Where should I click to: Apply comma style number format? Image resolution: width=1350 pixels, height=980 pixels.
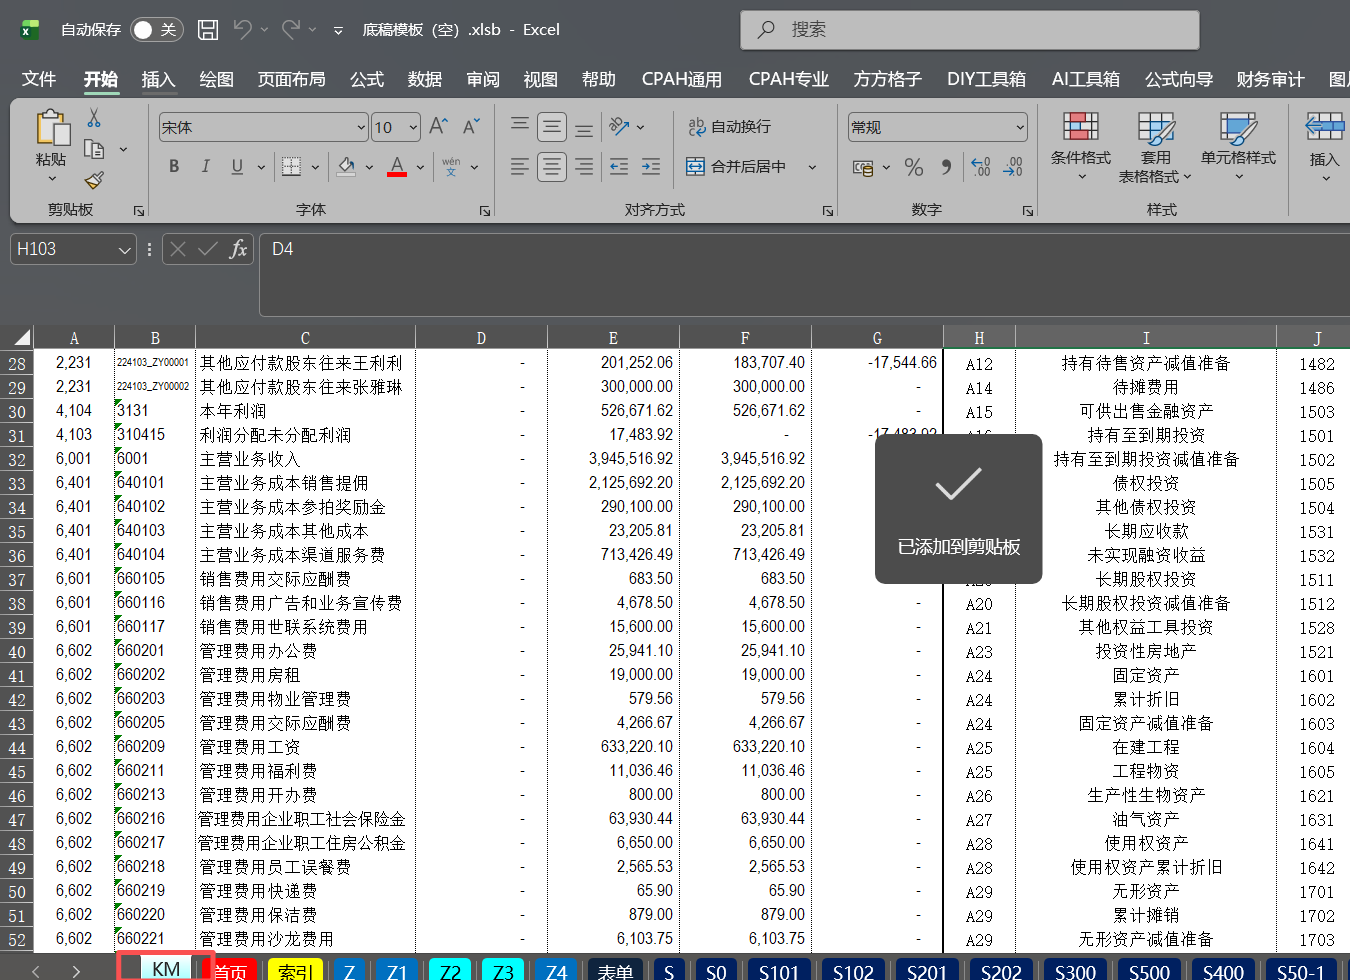pos(946,167)
